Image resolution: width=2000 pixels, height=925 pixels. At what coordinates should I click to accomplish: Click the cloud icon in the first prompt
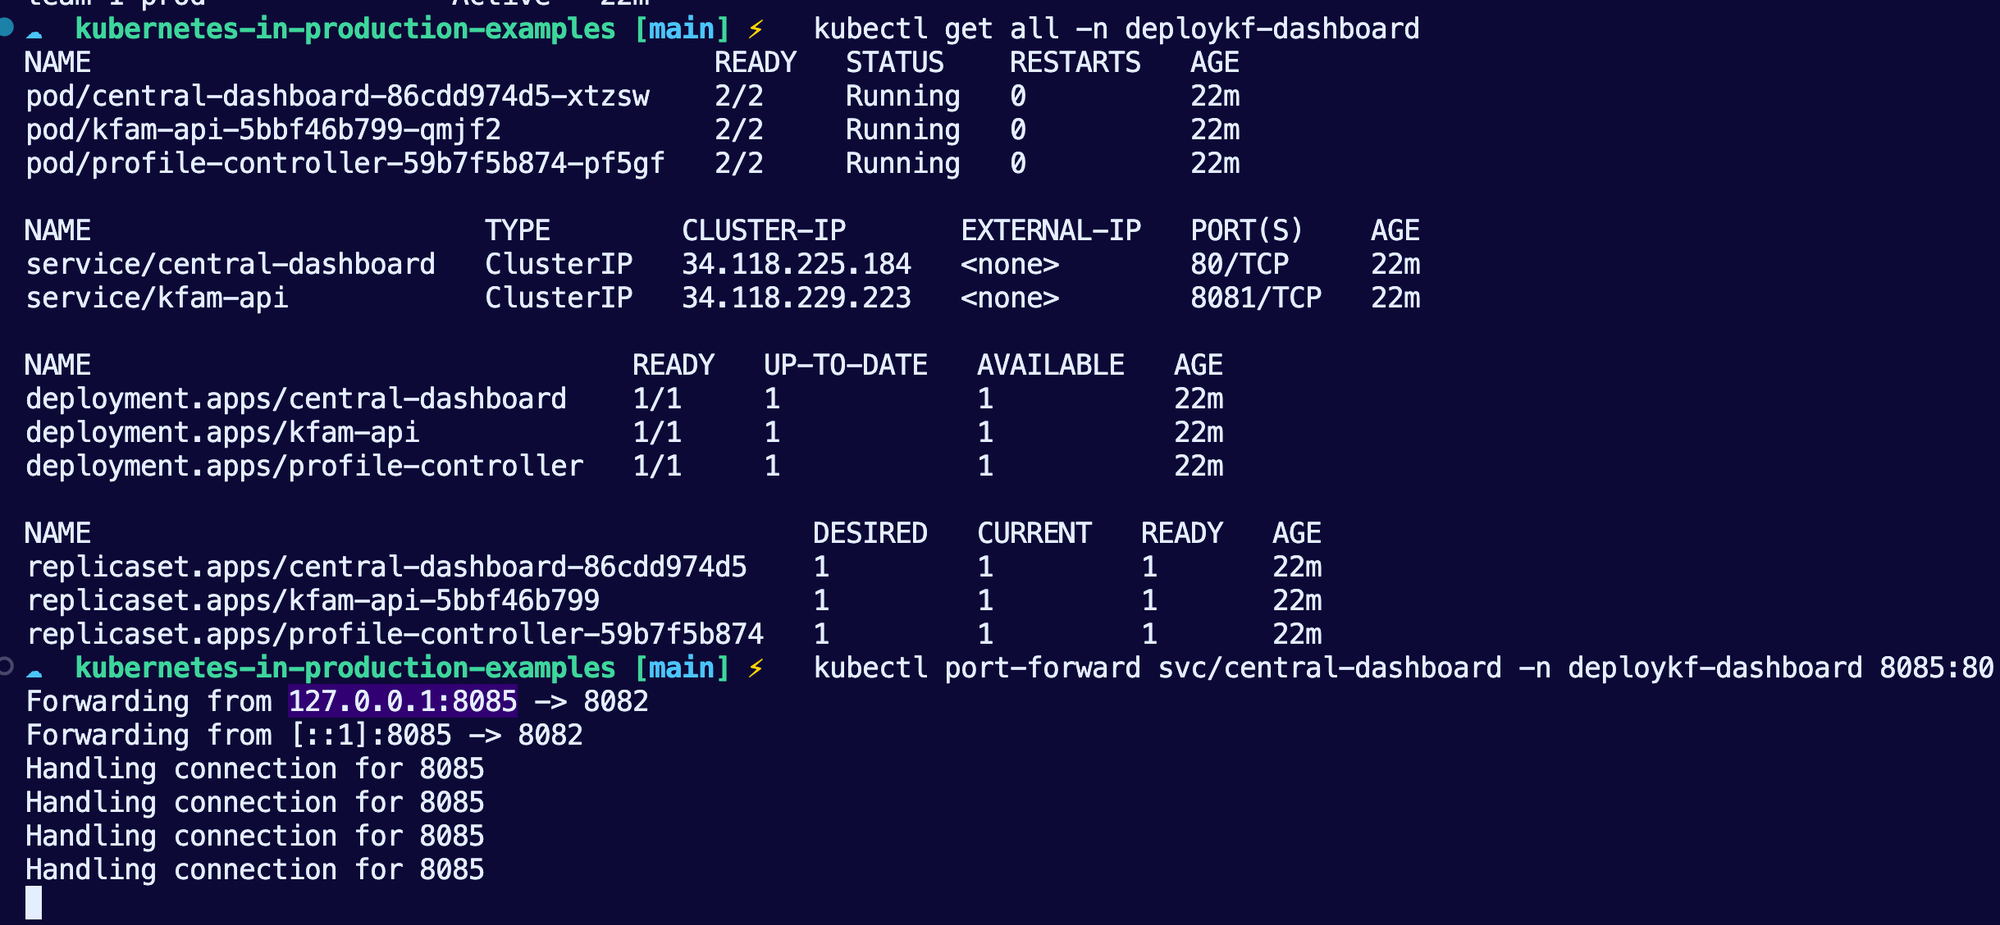pyautogui.click(x=35, y=32)
